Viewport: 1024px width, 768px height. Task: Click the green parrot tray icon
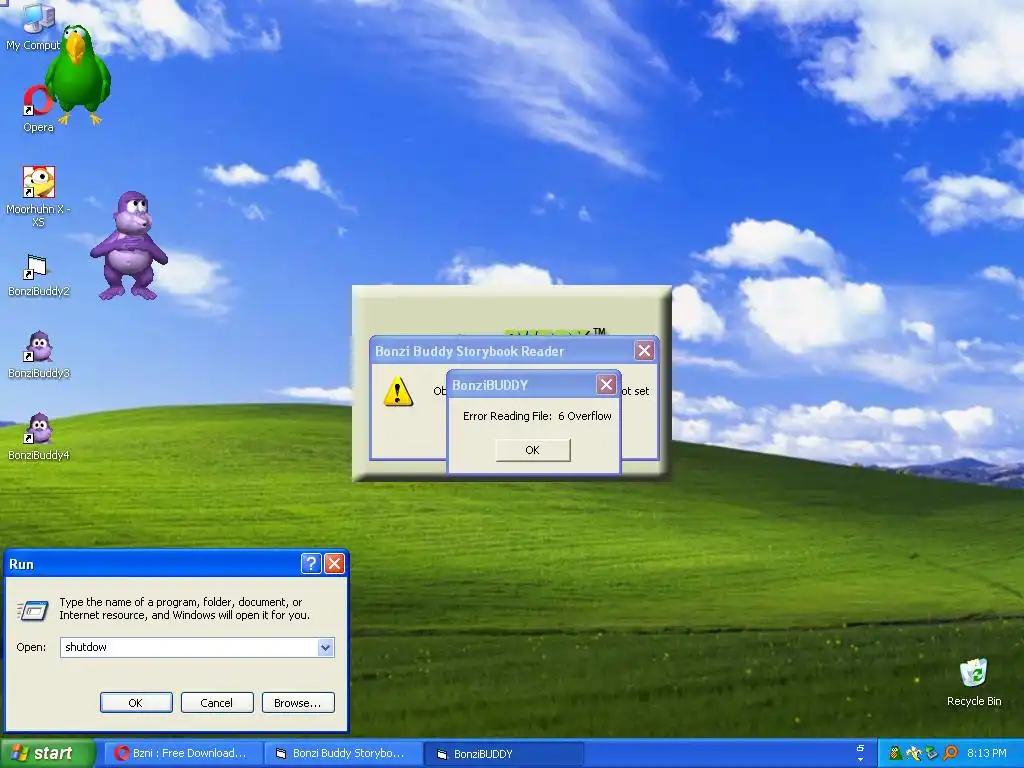[x=895, y=753]
